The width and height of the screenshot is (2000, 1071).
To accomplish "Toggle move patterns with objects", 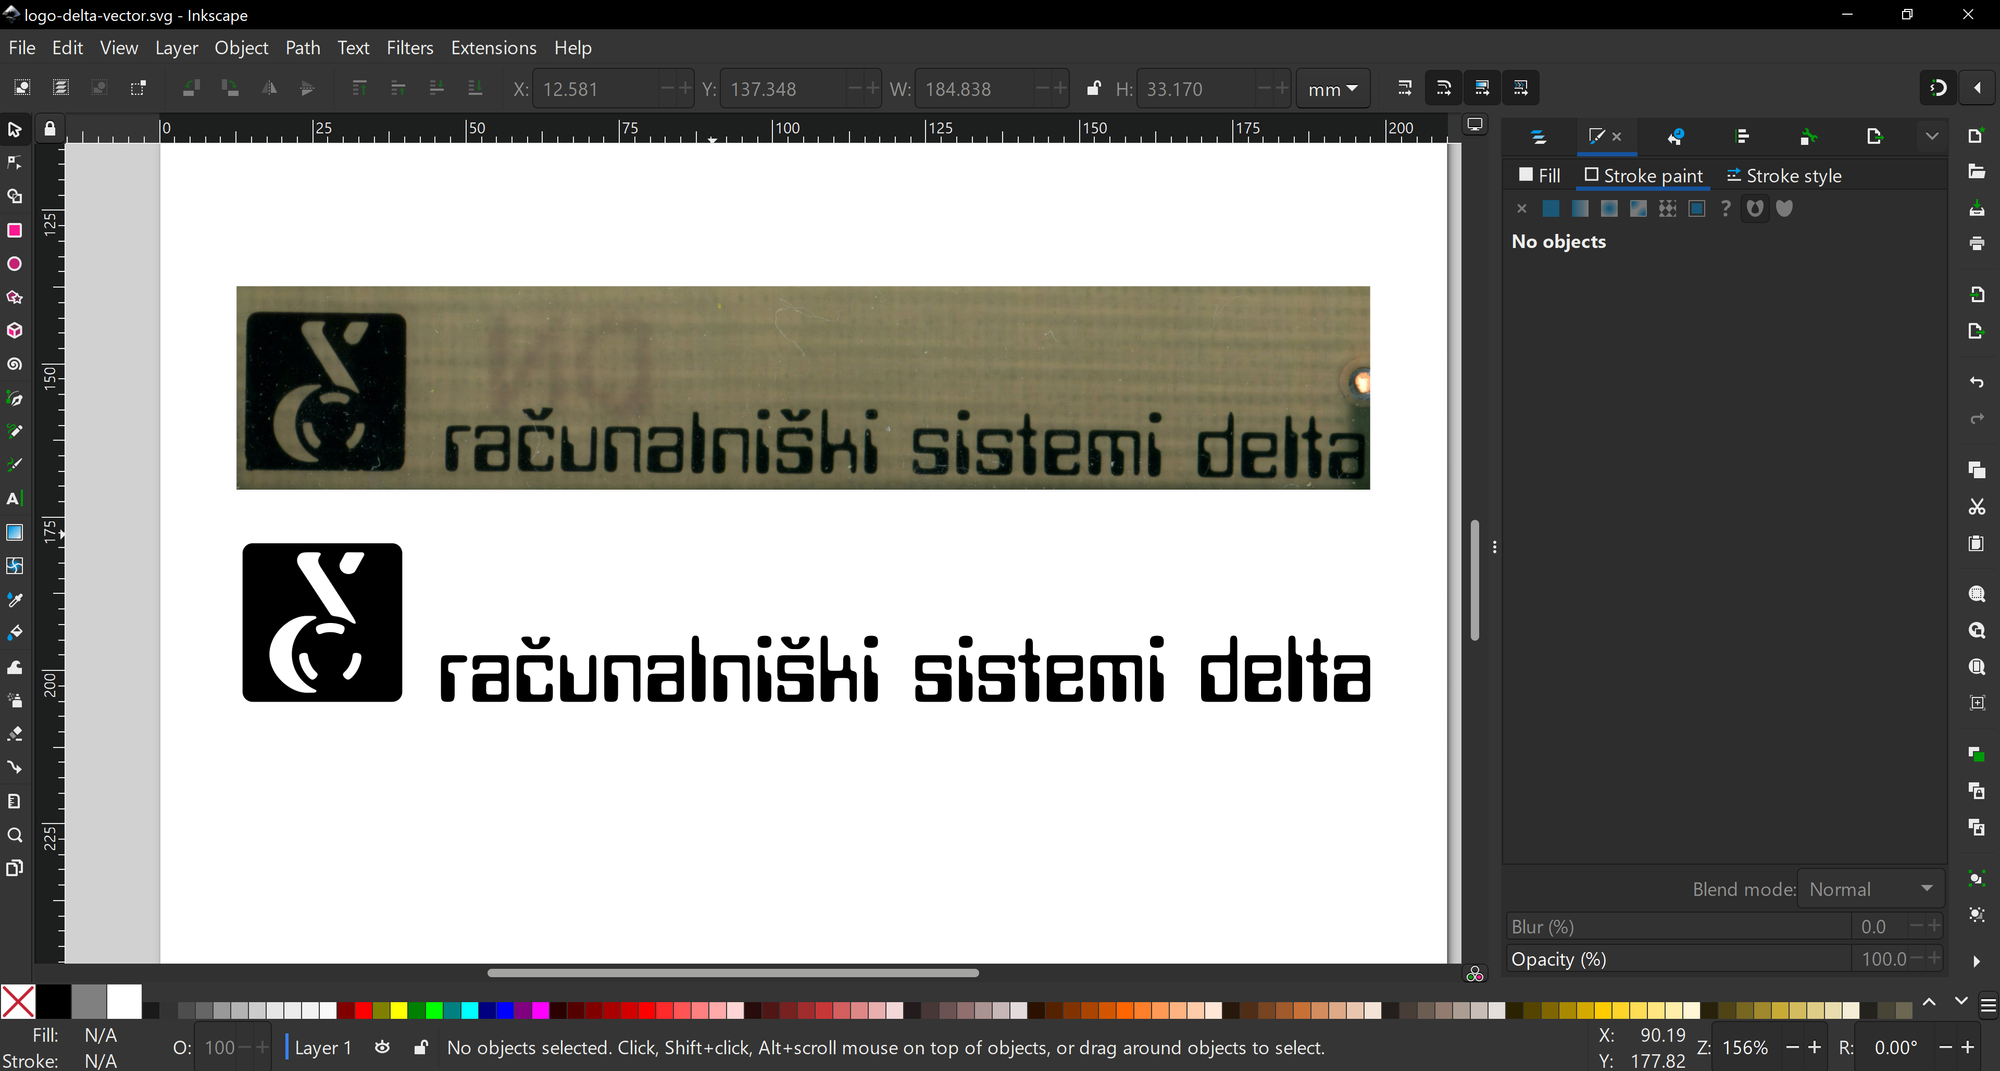I will 1520,88.
